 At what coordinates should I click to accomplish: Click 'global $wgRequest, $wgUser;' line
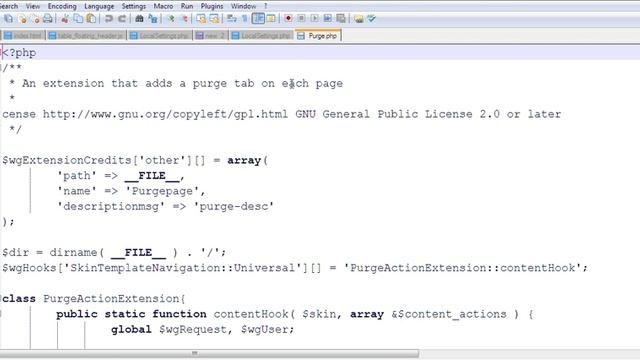(x=202, y=330)
